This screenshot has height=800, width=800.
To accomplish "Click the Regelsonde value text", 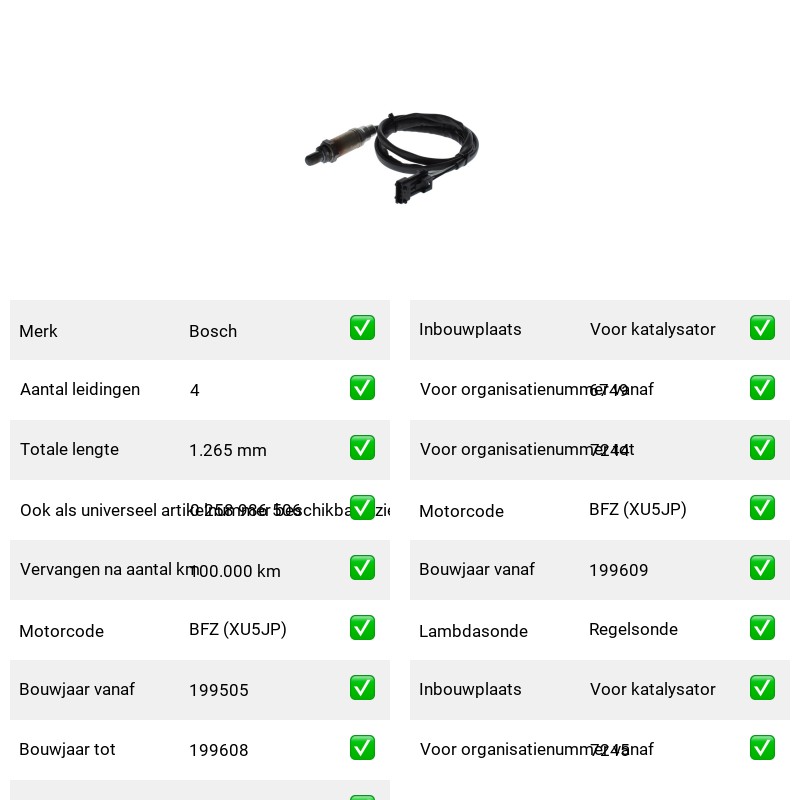I will 633,630.
